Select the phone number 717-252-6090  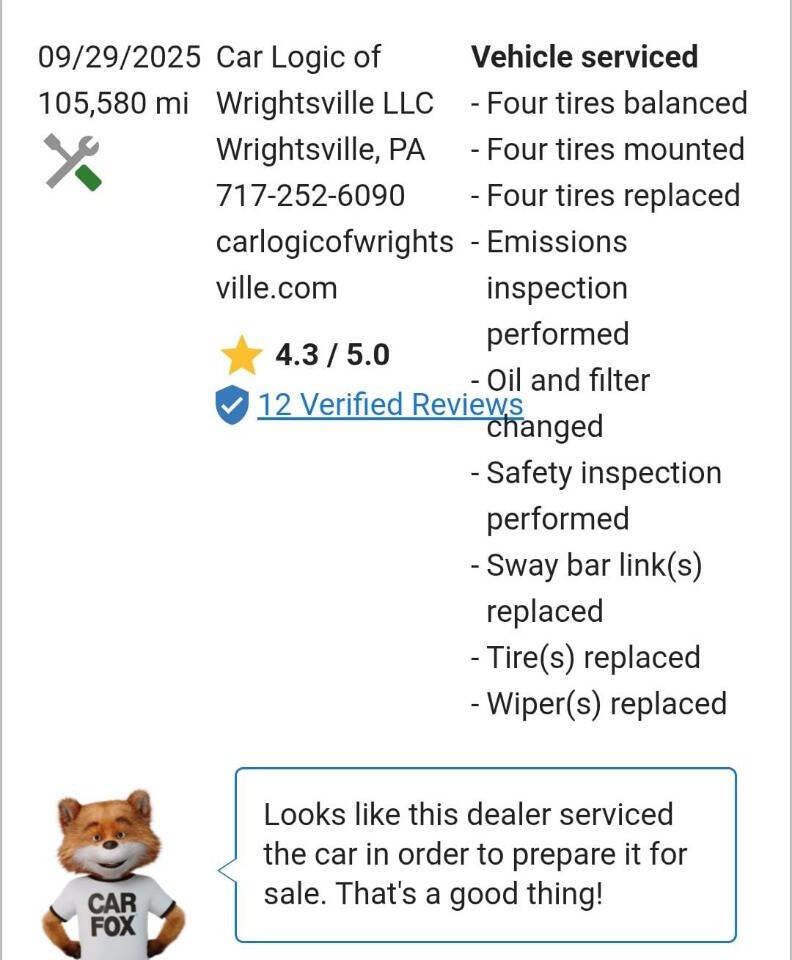coord(310,195)
